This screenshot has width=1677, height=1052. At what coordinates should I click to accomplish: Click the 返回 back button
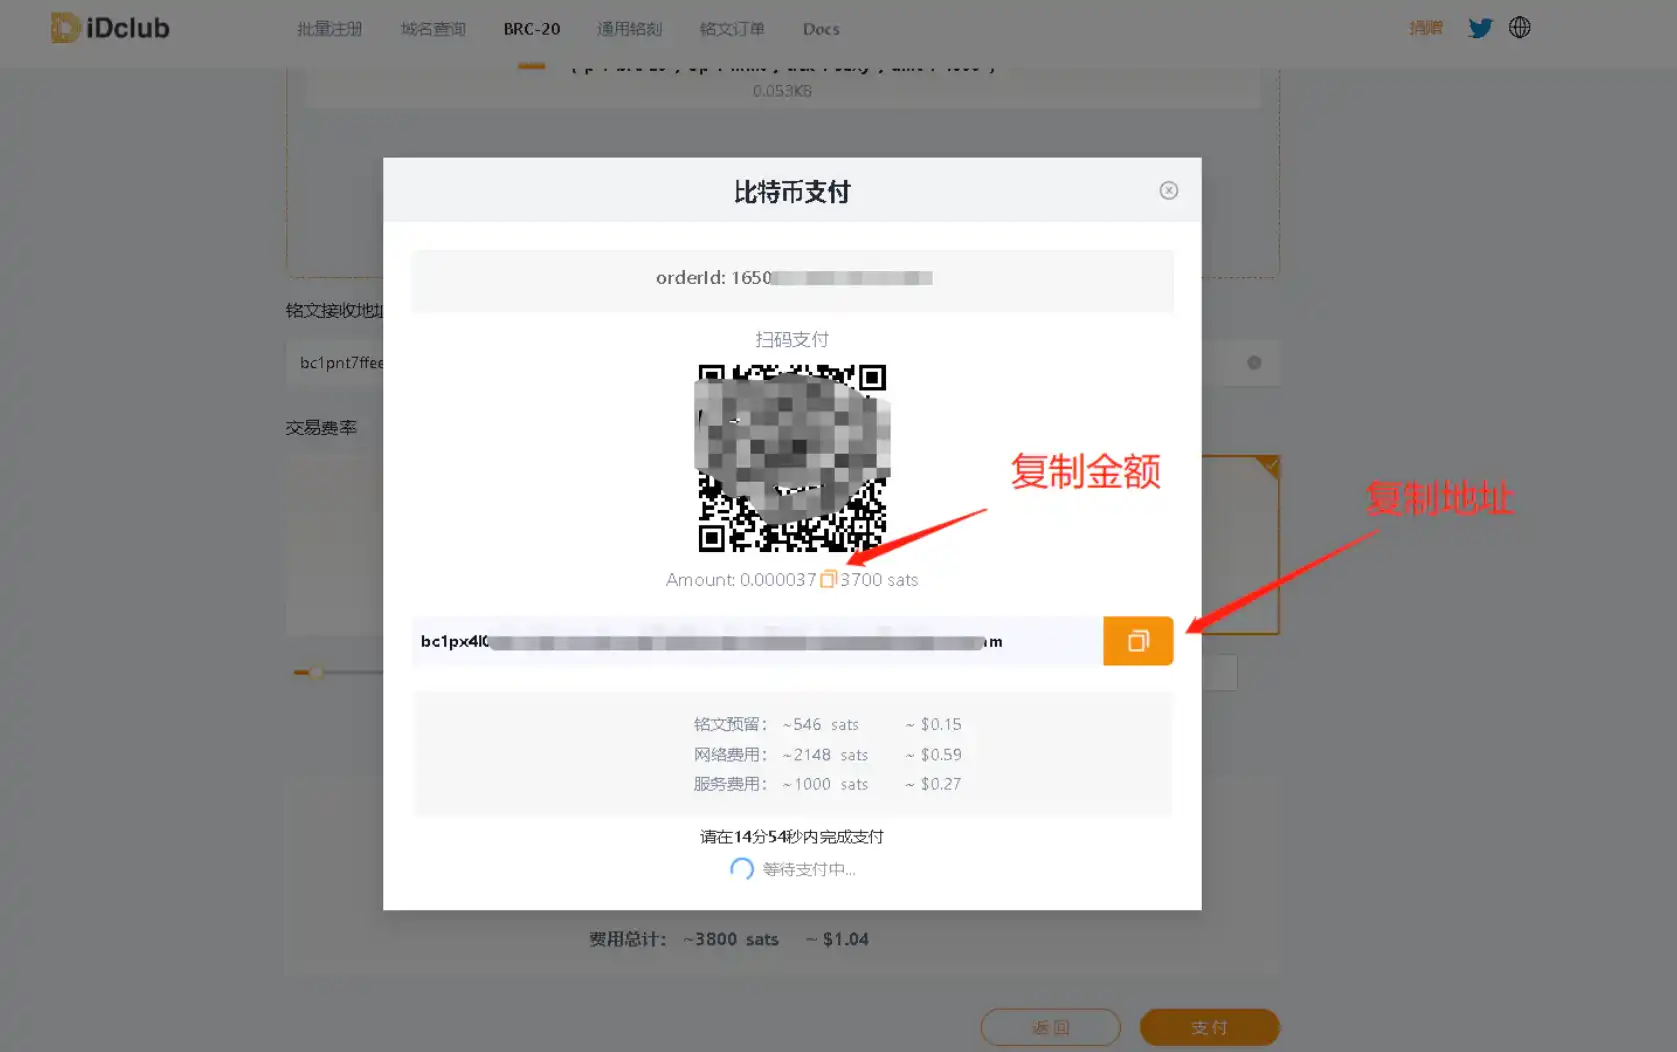(1050, 1027)
